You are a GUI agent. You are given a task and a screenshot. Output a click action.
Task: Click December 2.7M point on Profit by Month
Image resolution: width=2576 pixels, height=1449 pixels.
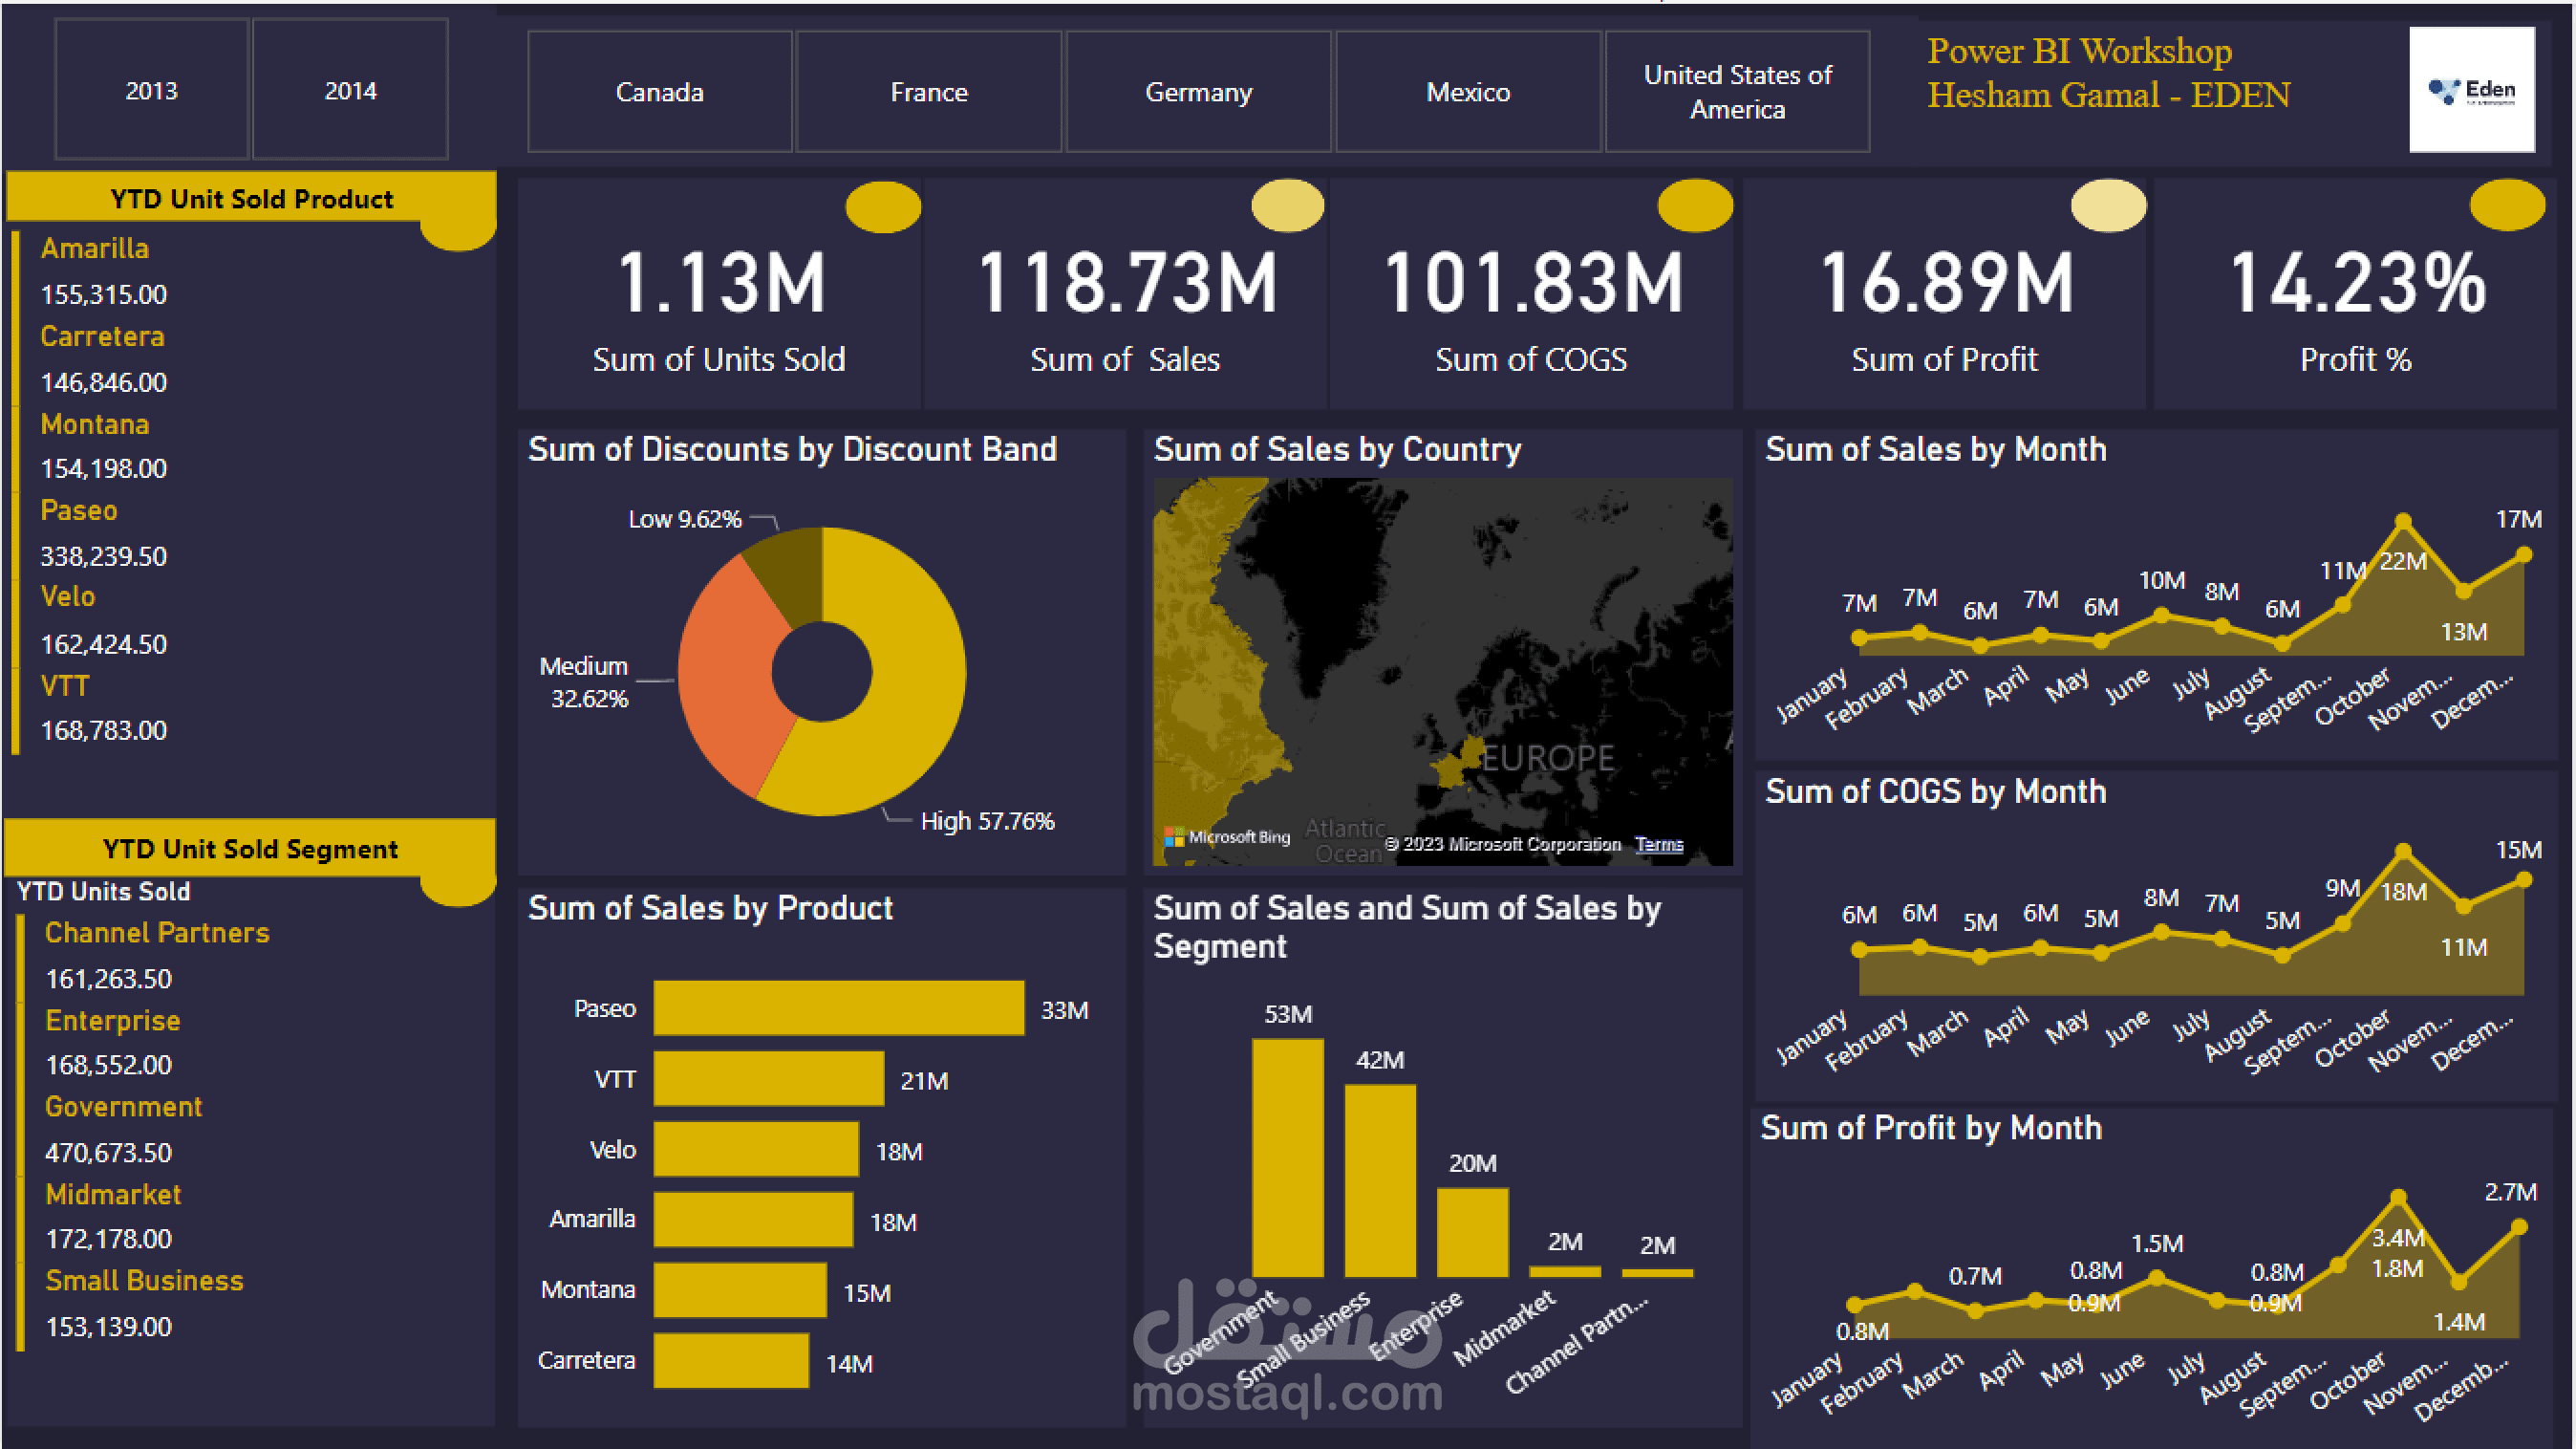click(x=2519, y=1227)
